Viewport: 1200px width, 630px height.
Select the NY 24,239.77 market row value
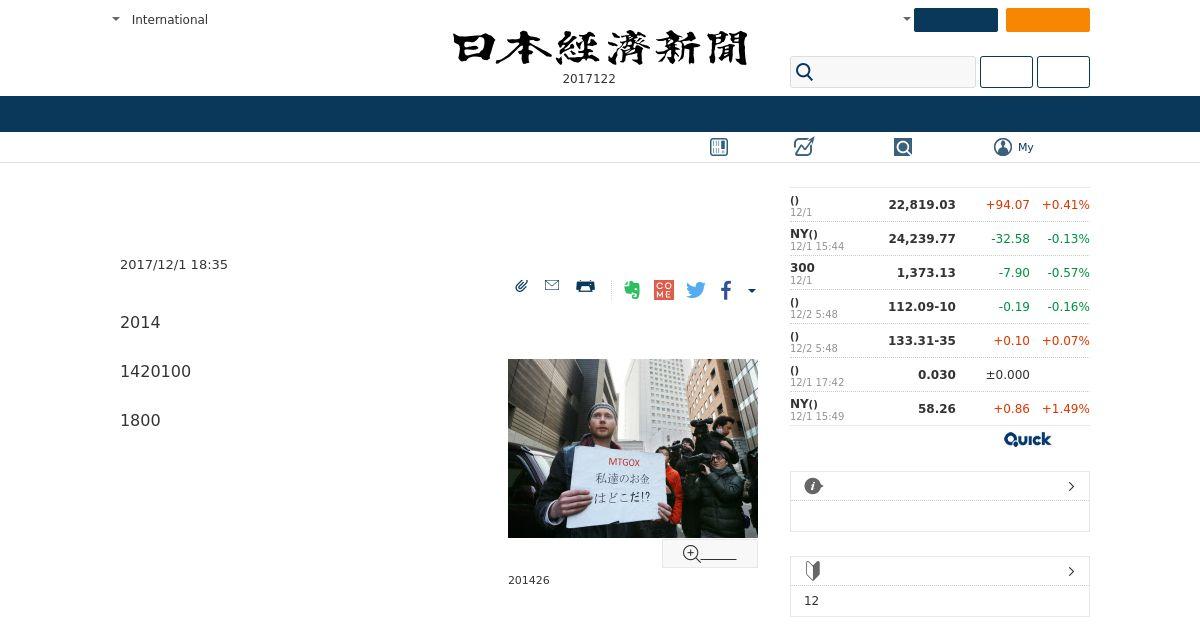point(922,239)
